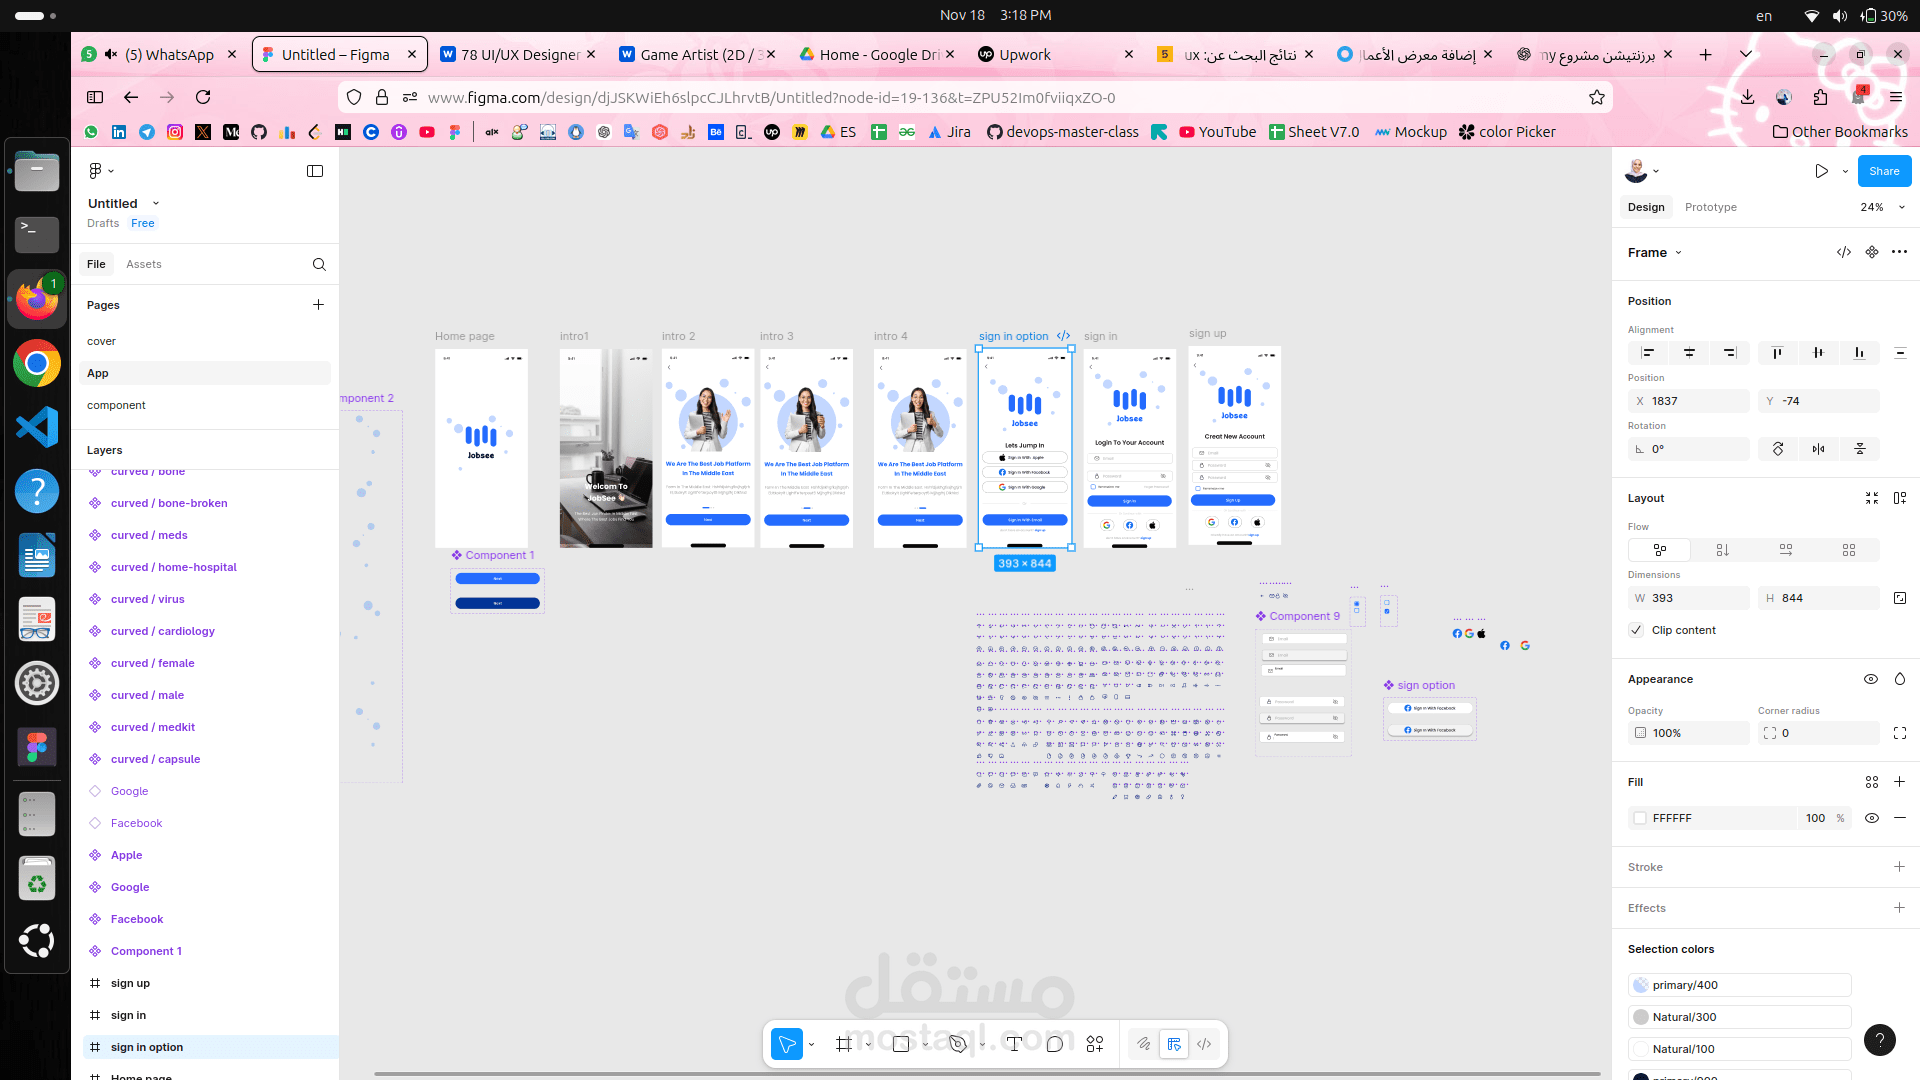Align selection to the right
The image size is (1920, 1080).
pyautogui.click(x=1730, y=353)
